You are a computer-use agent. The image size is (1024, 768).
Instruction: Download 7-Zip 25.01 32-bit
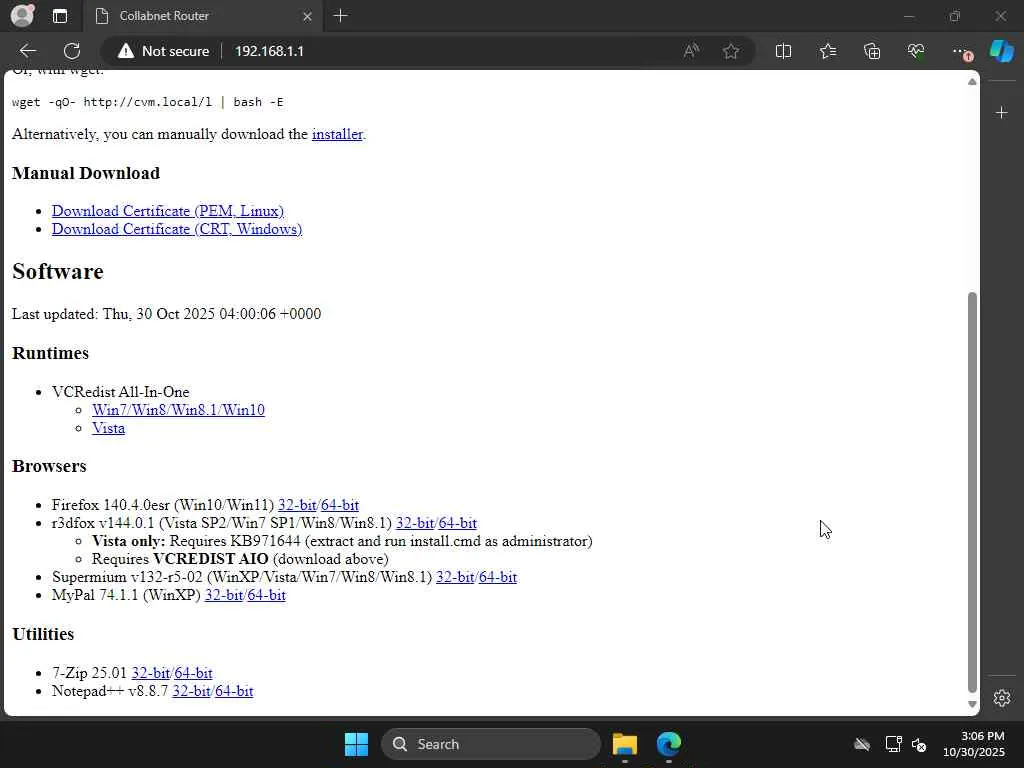[151, 673]
